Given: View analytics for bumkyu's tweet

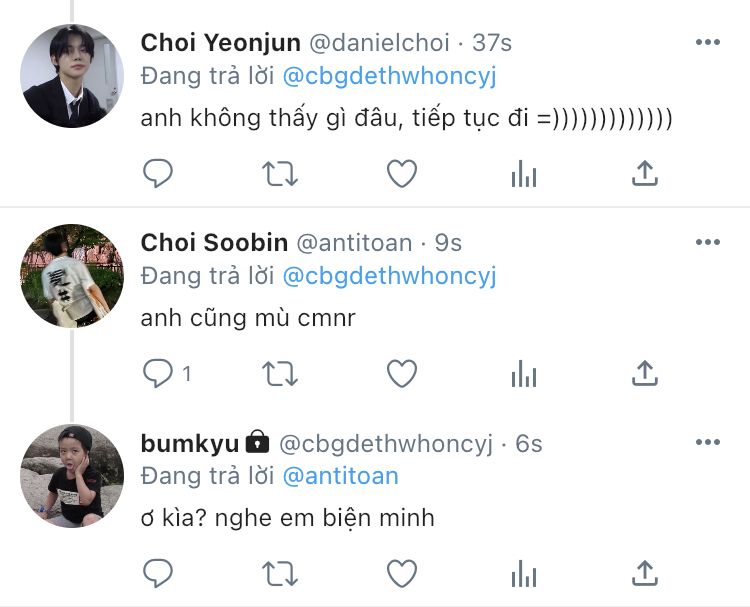Looking at the screenshot, I should pyautogui.click(x=524, y=573).
